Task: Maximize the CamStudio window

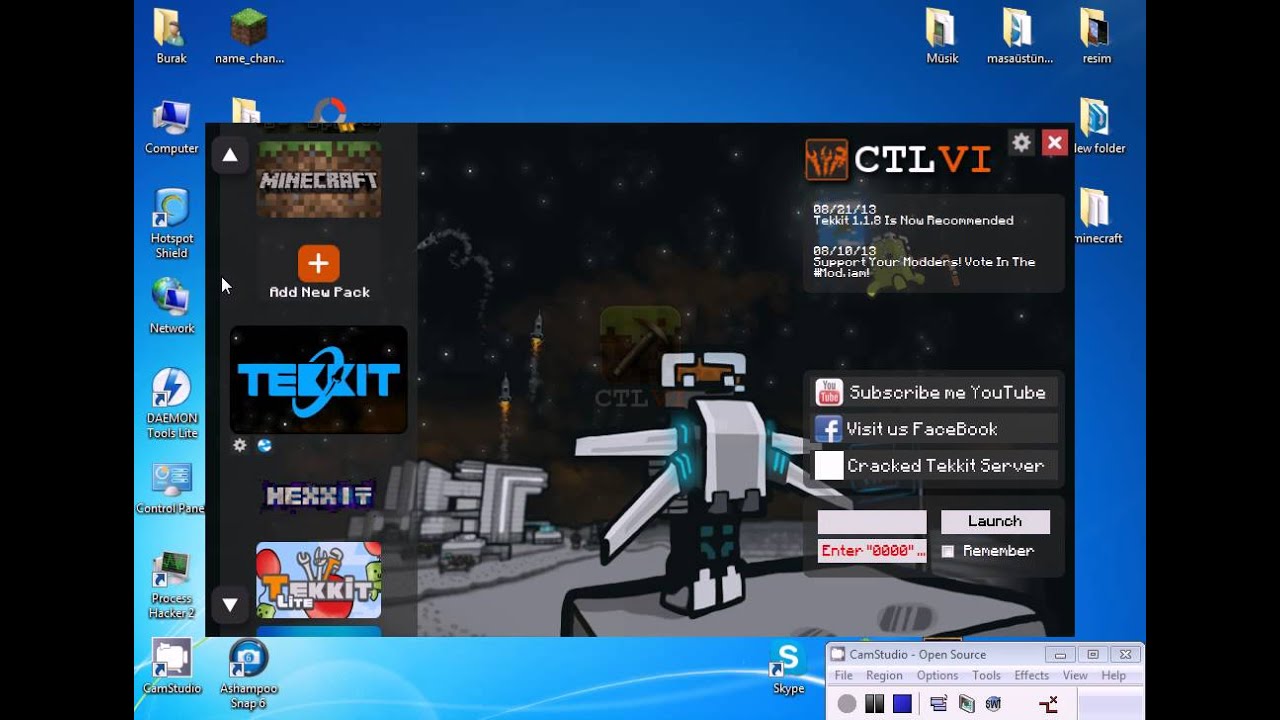Action: (x=1092, y=655)
